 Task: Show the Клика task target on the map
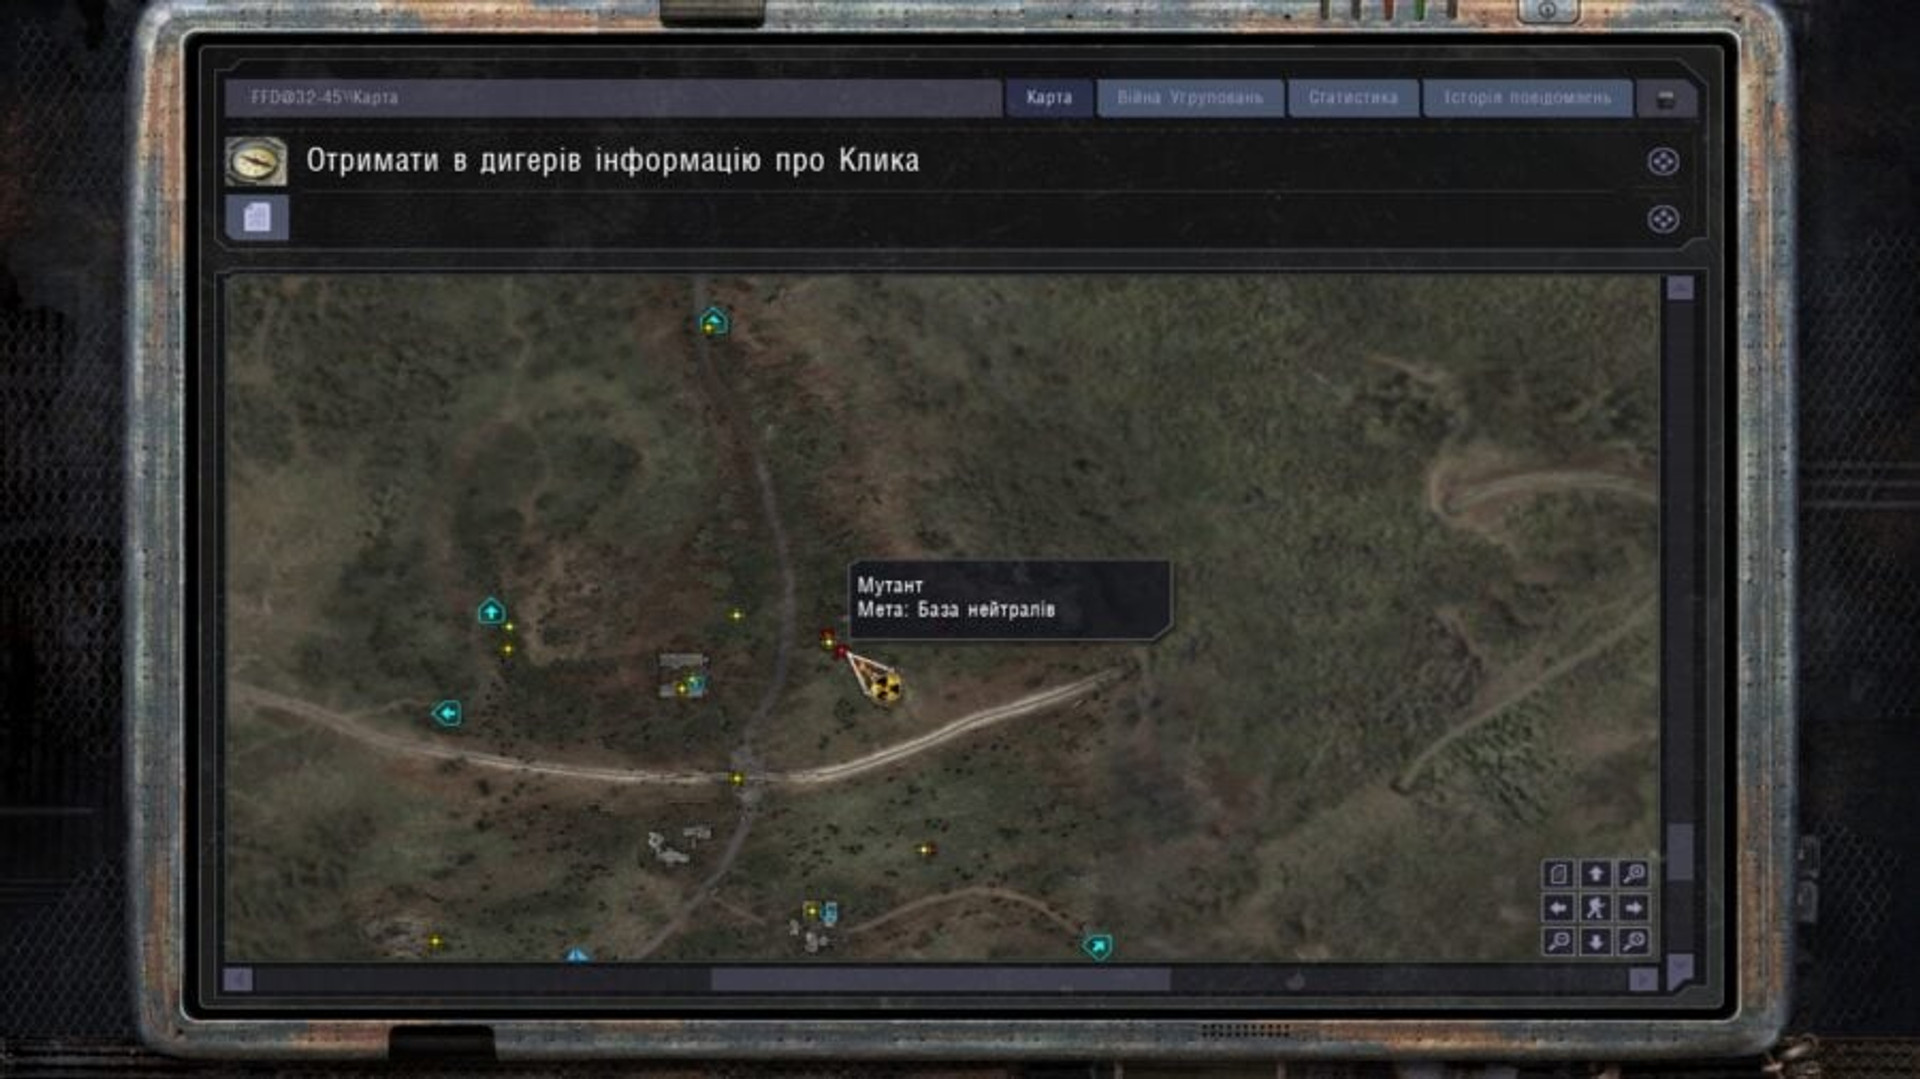tap(1663, 162)
